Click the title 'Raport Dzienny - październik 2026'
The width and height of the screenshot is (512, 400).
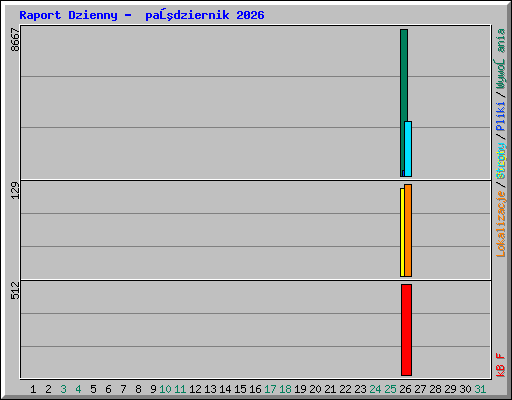tap(142, 15)
